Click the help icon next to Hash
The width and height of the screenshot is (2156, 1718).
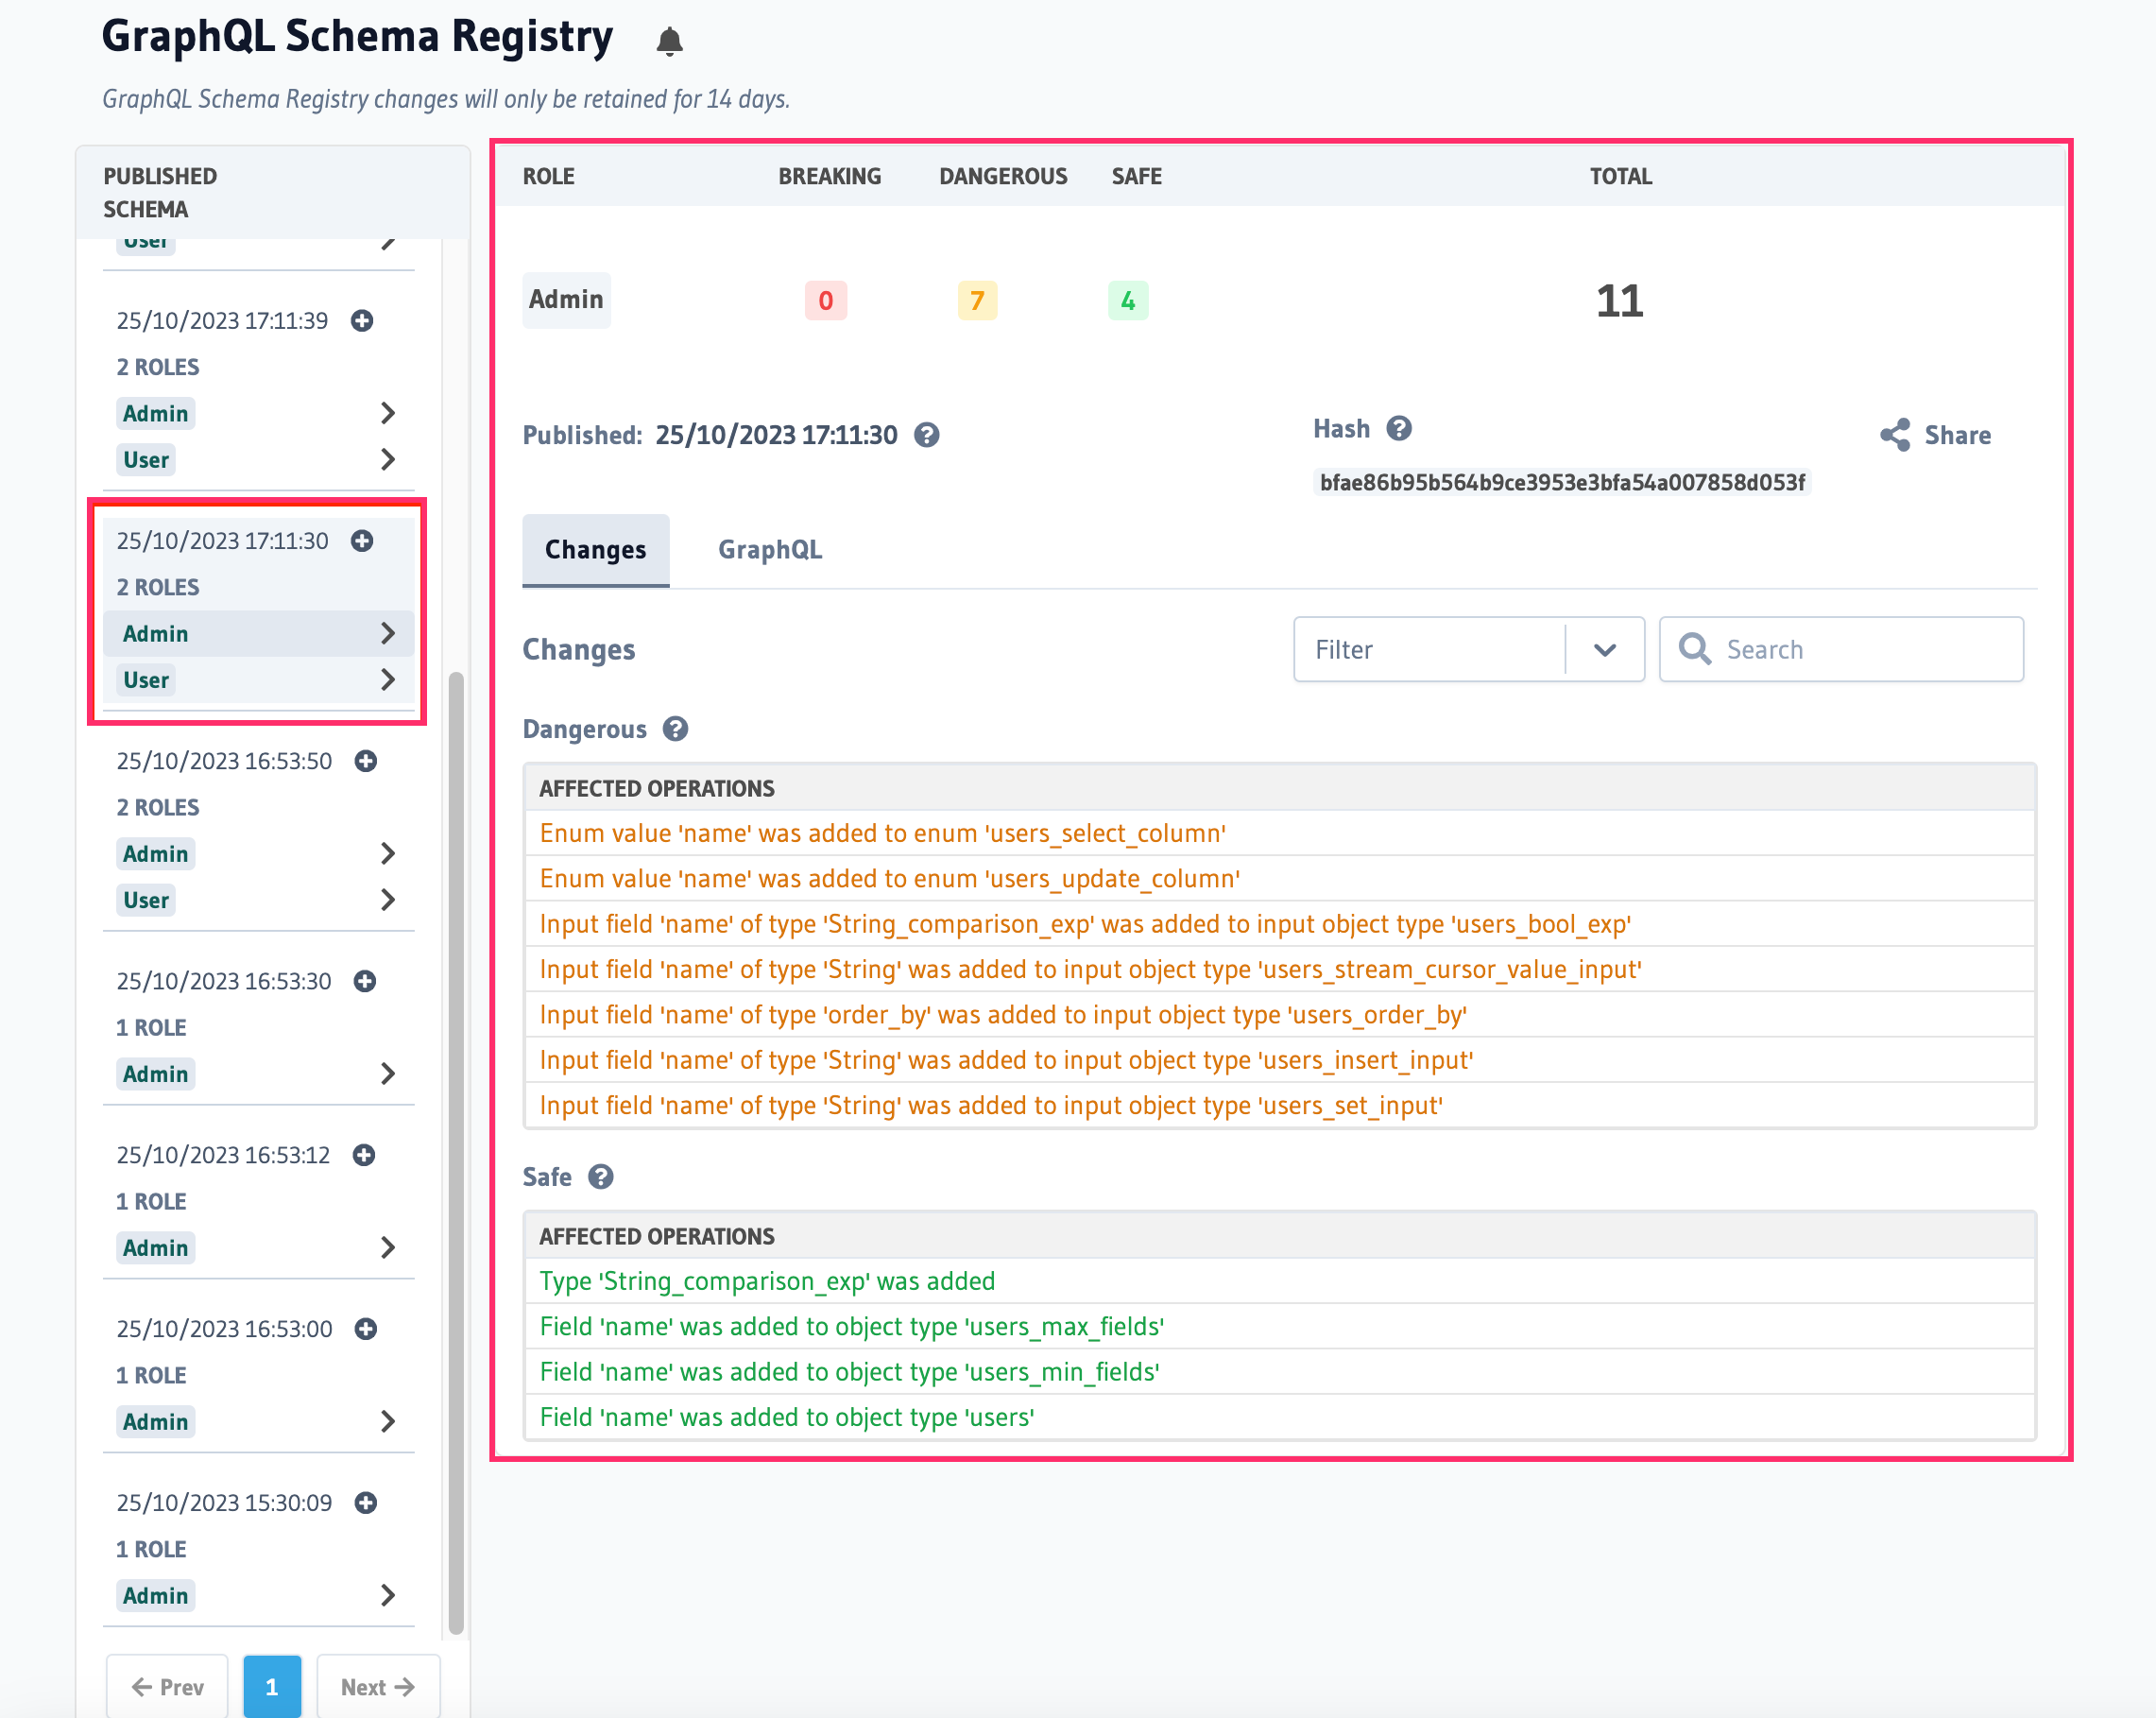click(x=1399, y=428)
